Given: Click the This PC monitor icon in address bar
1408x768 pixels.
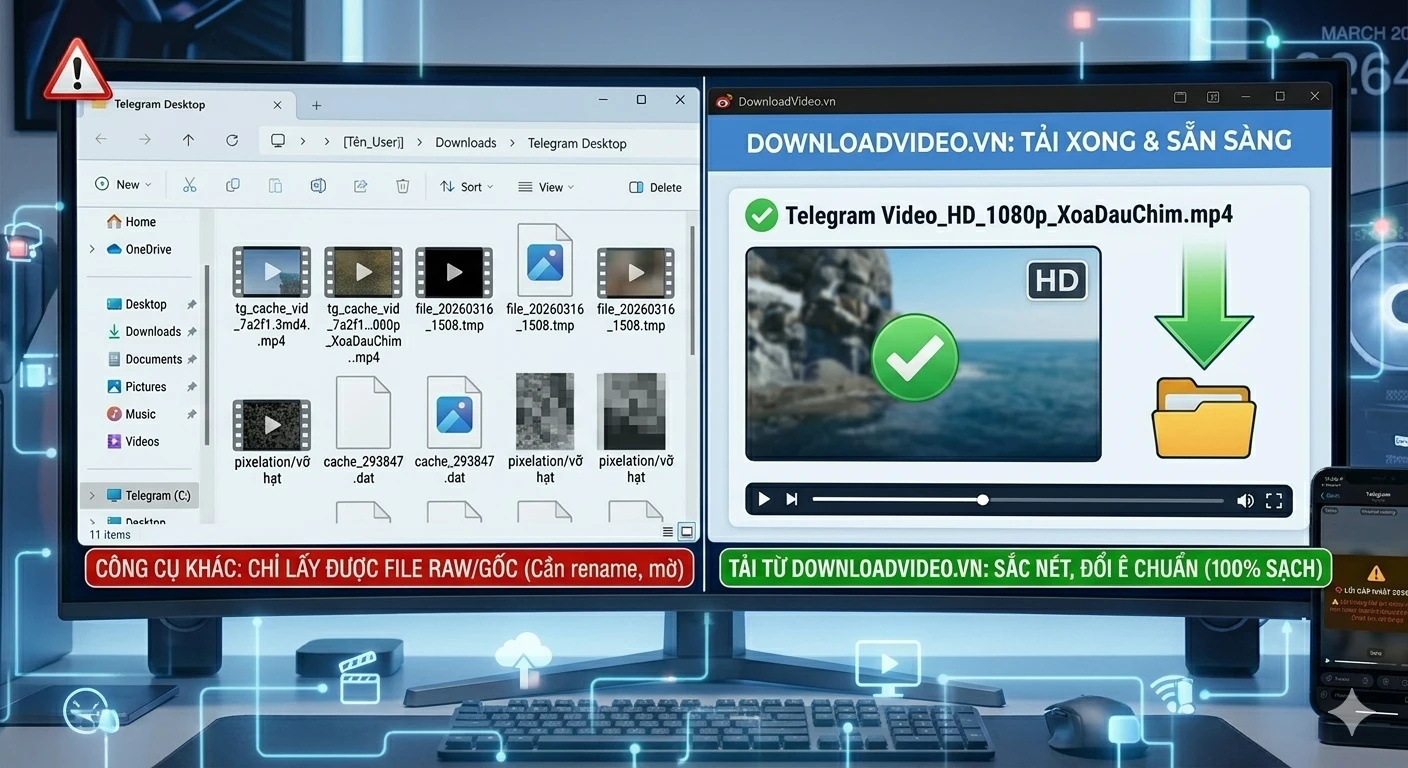Looking at the screenshot, I should [x=278, y=141].
